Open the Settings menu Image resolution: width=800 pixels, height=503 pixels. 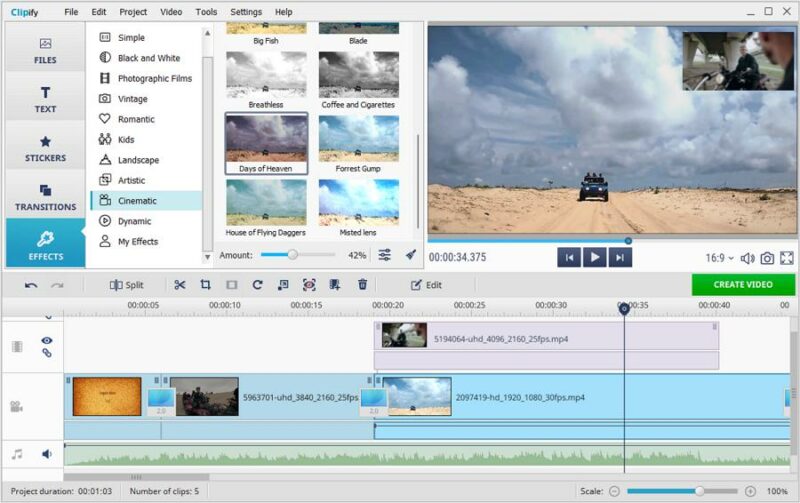pos(246,12)
